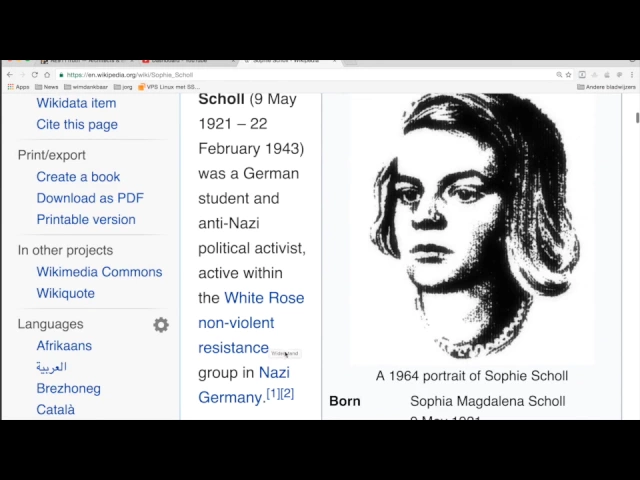
Task: Open the News bookmarks folder
Action: 47,87
